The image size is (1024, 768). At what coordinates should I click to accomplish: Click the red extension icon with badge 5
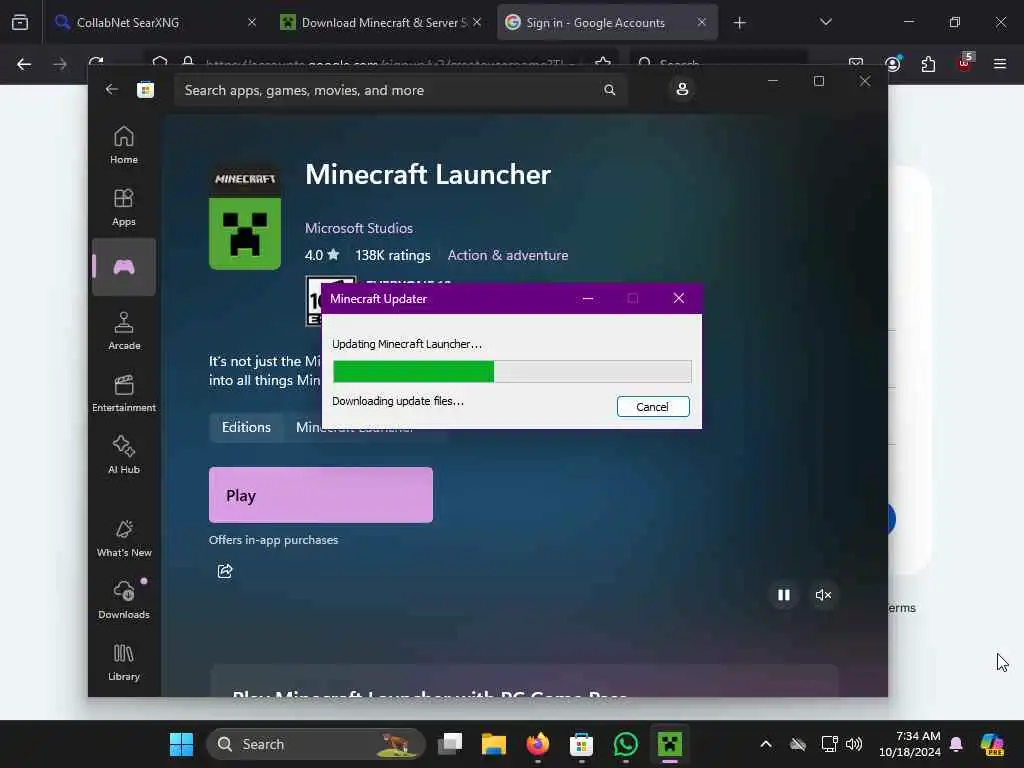[965, 63]
